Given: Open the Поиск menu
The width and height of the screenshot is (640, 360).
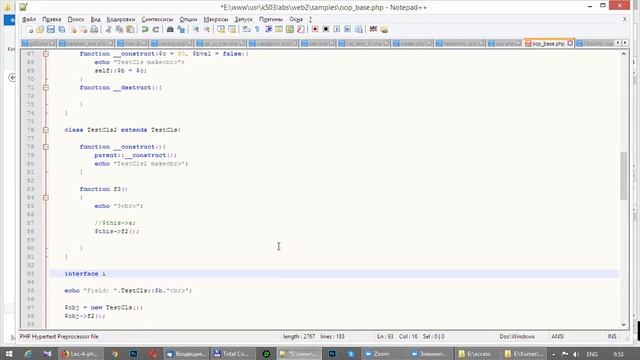Looking at the screenshot, I should pos(76,19).
